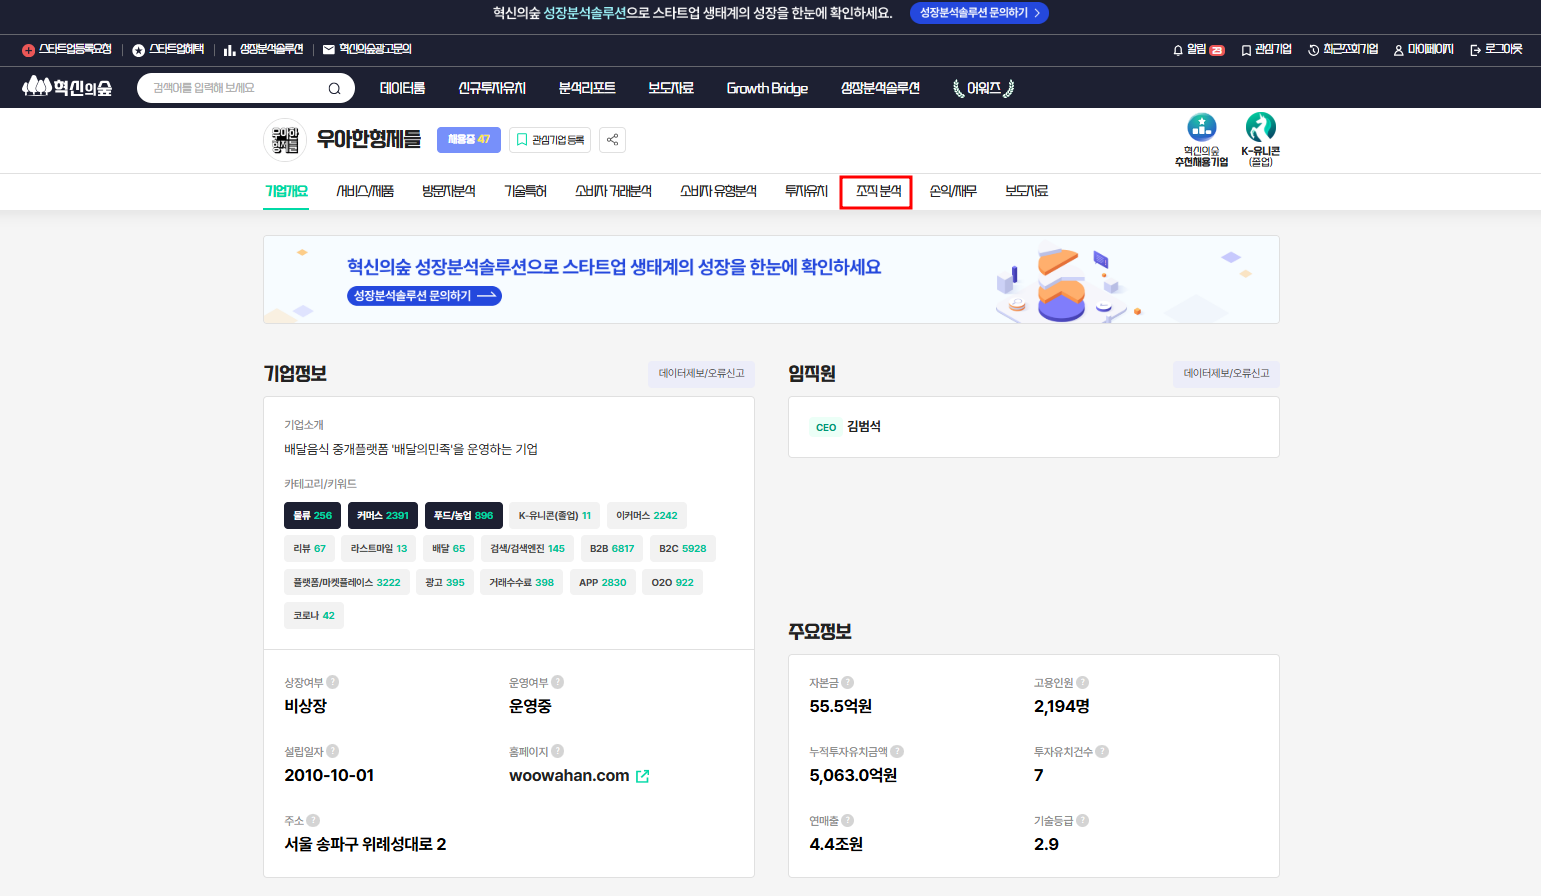Image resolution: width=1541 pixels, height=896 pixels.
Task: Switch to the 손익/재무 tab
Action: (x=953, y=191)
